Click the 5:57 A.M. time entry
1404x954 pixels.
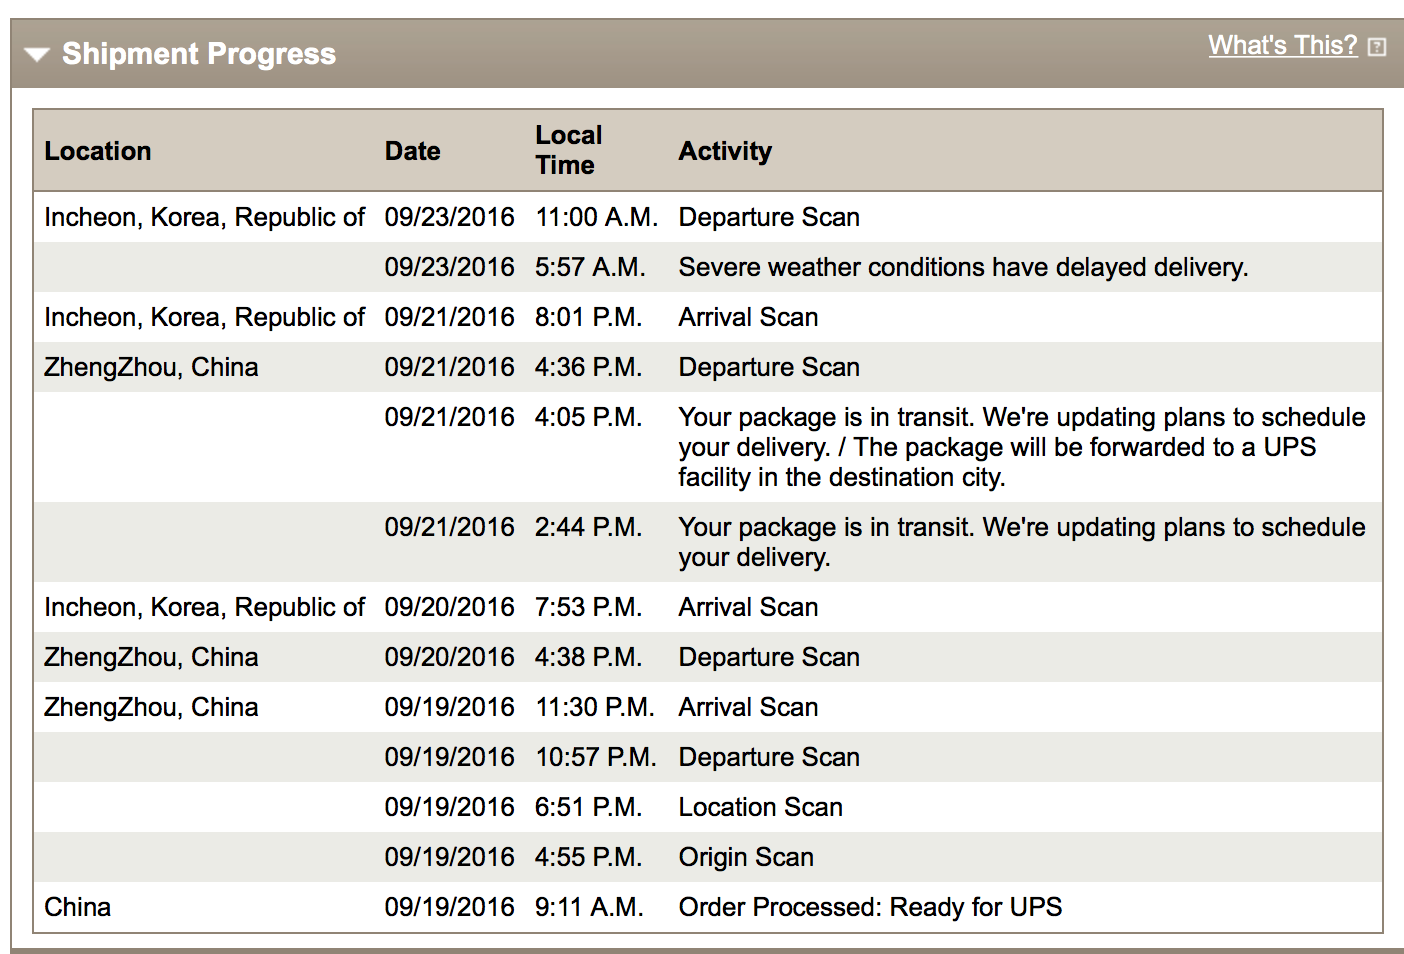pyautogui.click(x=589, y=267)
